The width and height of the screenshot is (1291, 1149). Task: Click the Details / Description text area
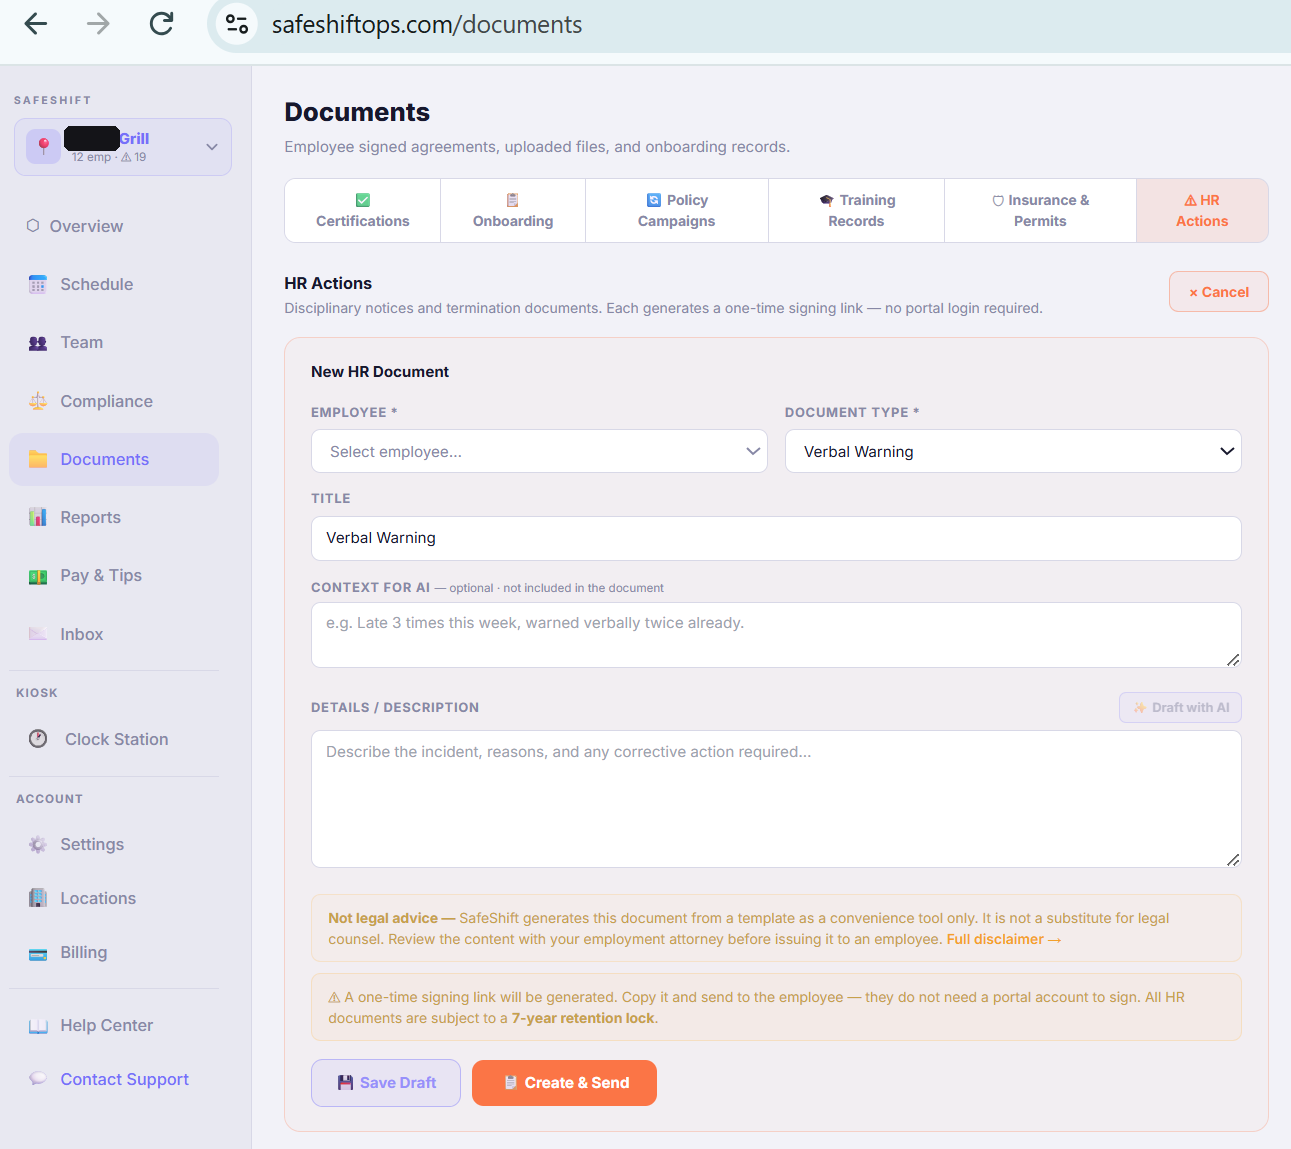[x=776, y=799]
